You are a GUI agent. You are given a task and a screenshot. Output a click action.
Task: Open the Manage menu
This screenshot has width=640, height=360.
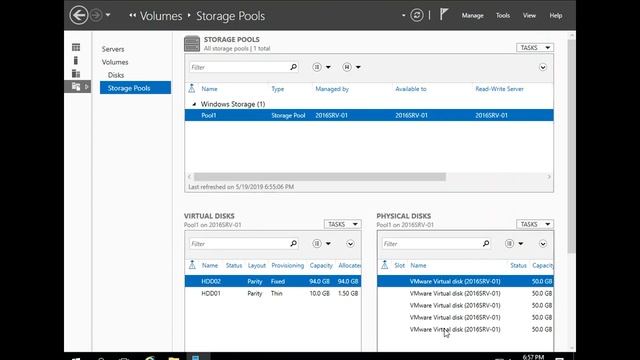coord(472,16)
